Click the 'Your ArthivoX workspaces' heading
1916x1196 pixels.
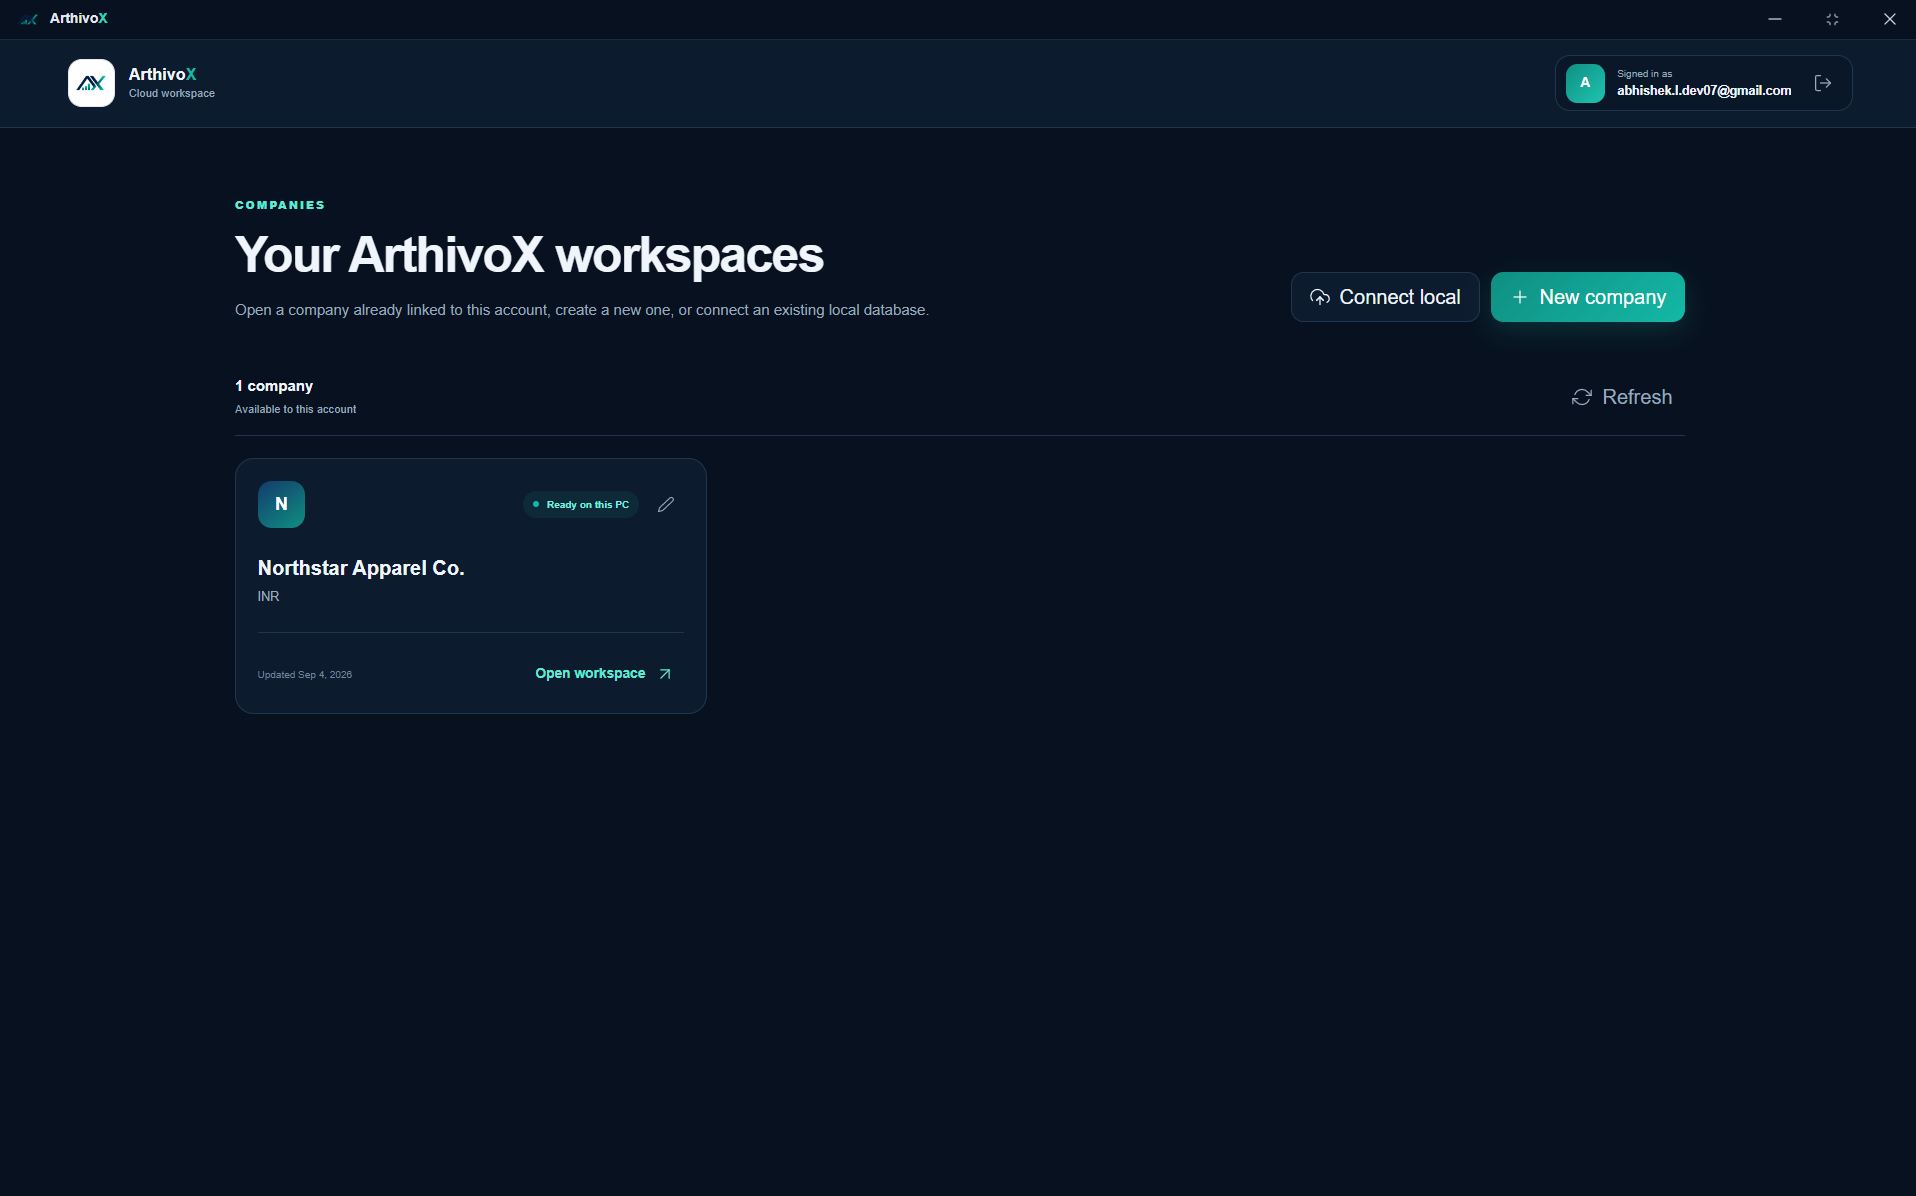(x=529, y=255)
